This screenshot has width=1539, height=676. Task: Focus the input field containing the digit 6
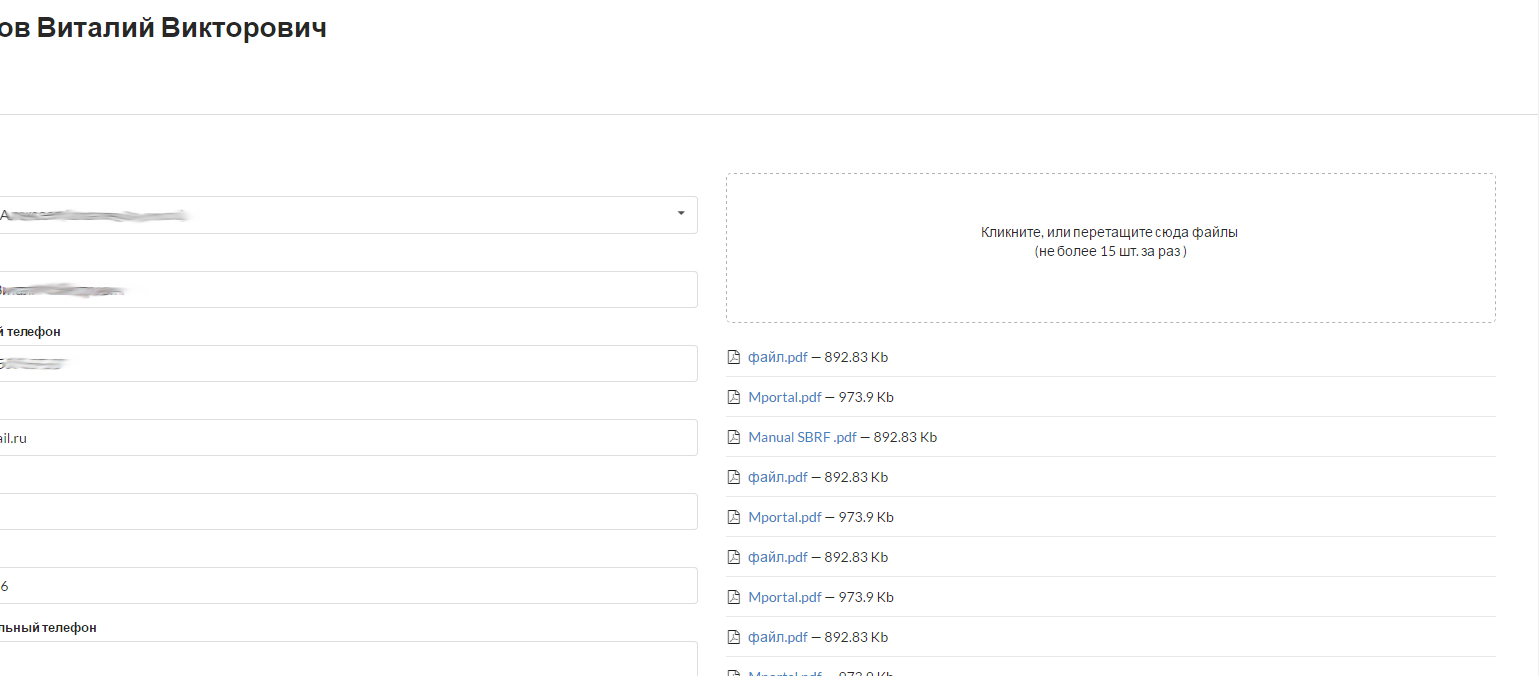coord(350,585)
